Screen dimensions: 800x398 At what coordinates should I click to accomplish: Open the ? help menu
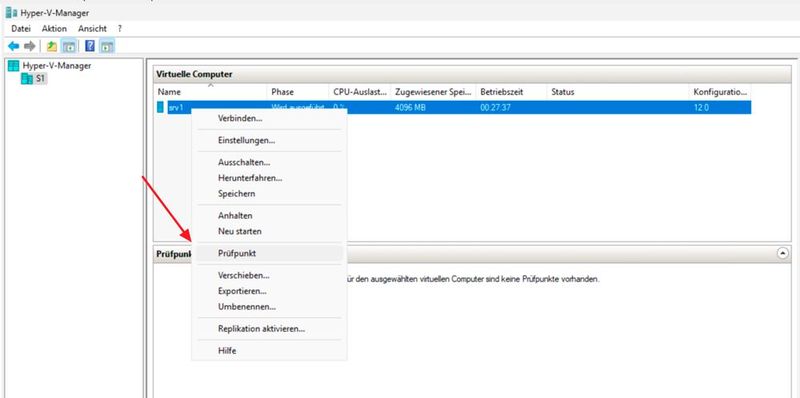[x=119, y=29]
